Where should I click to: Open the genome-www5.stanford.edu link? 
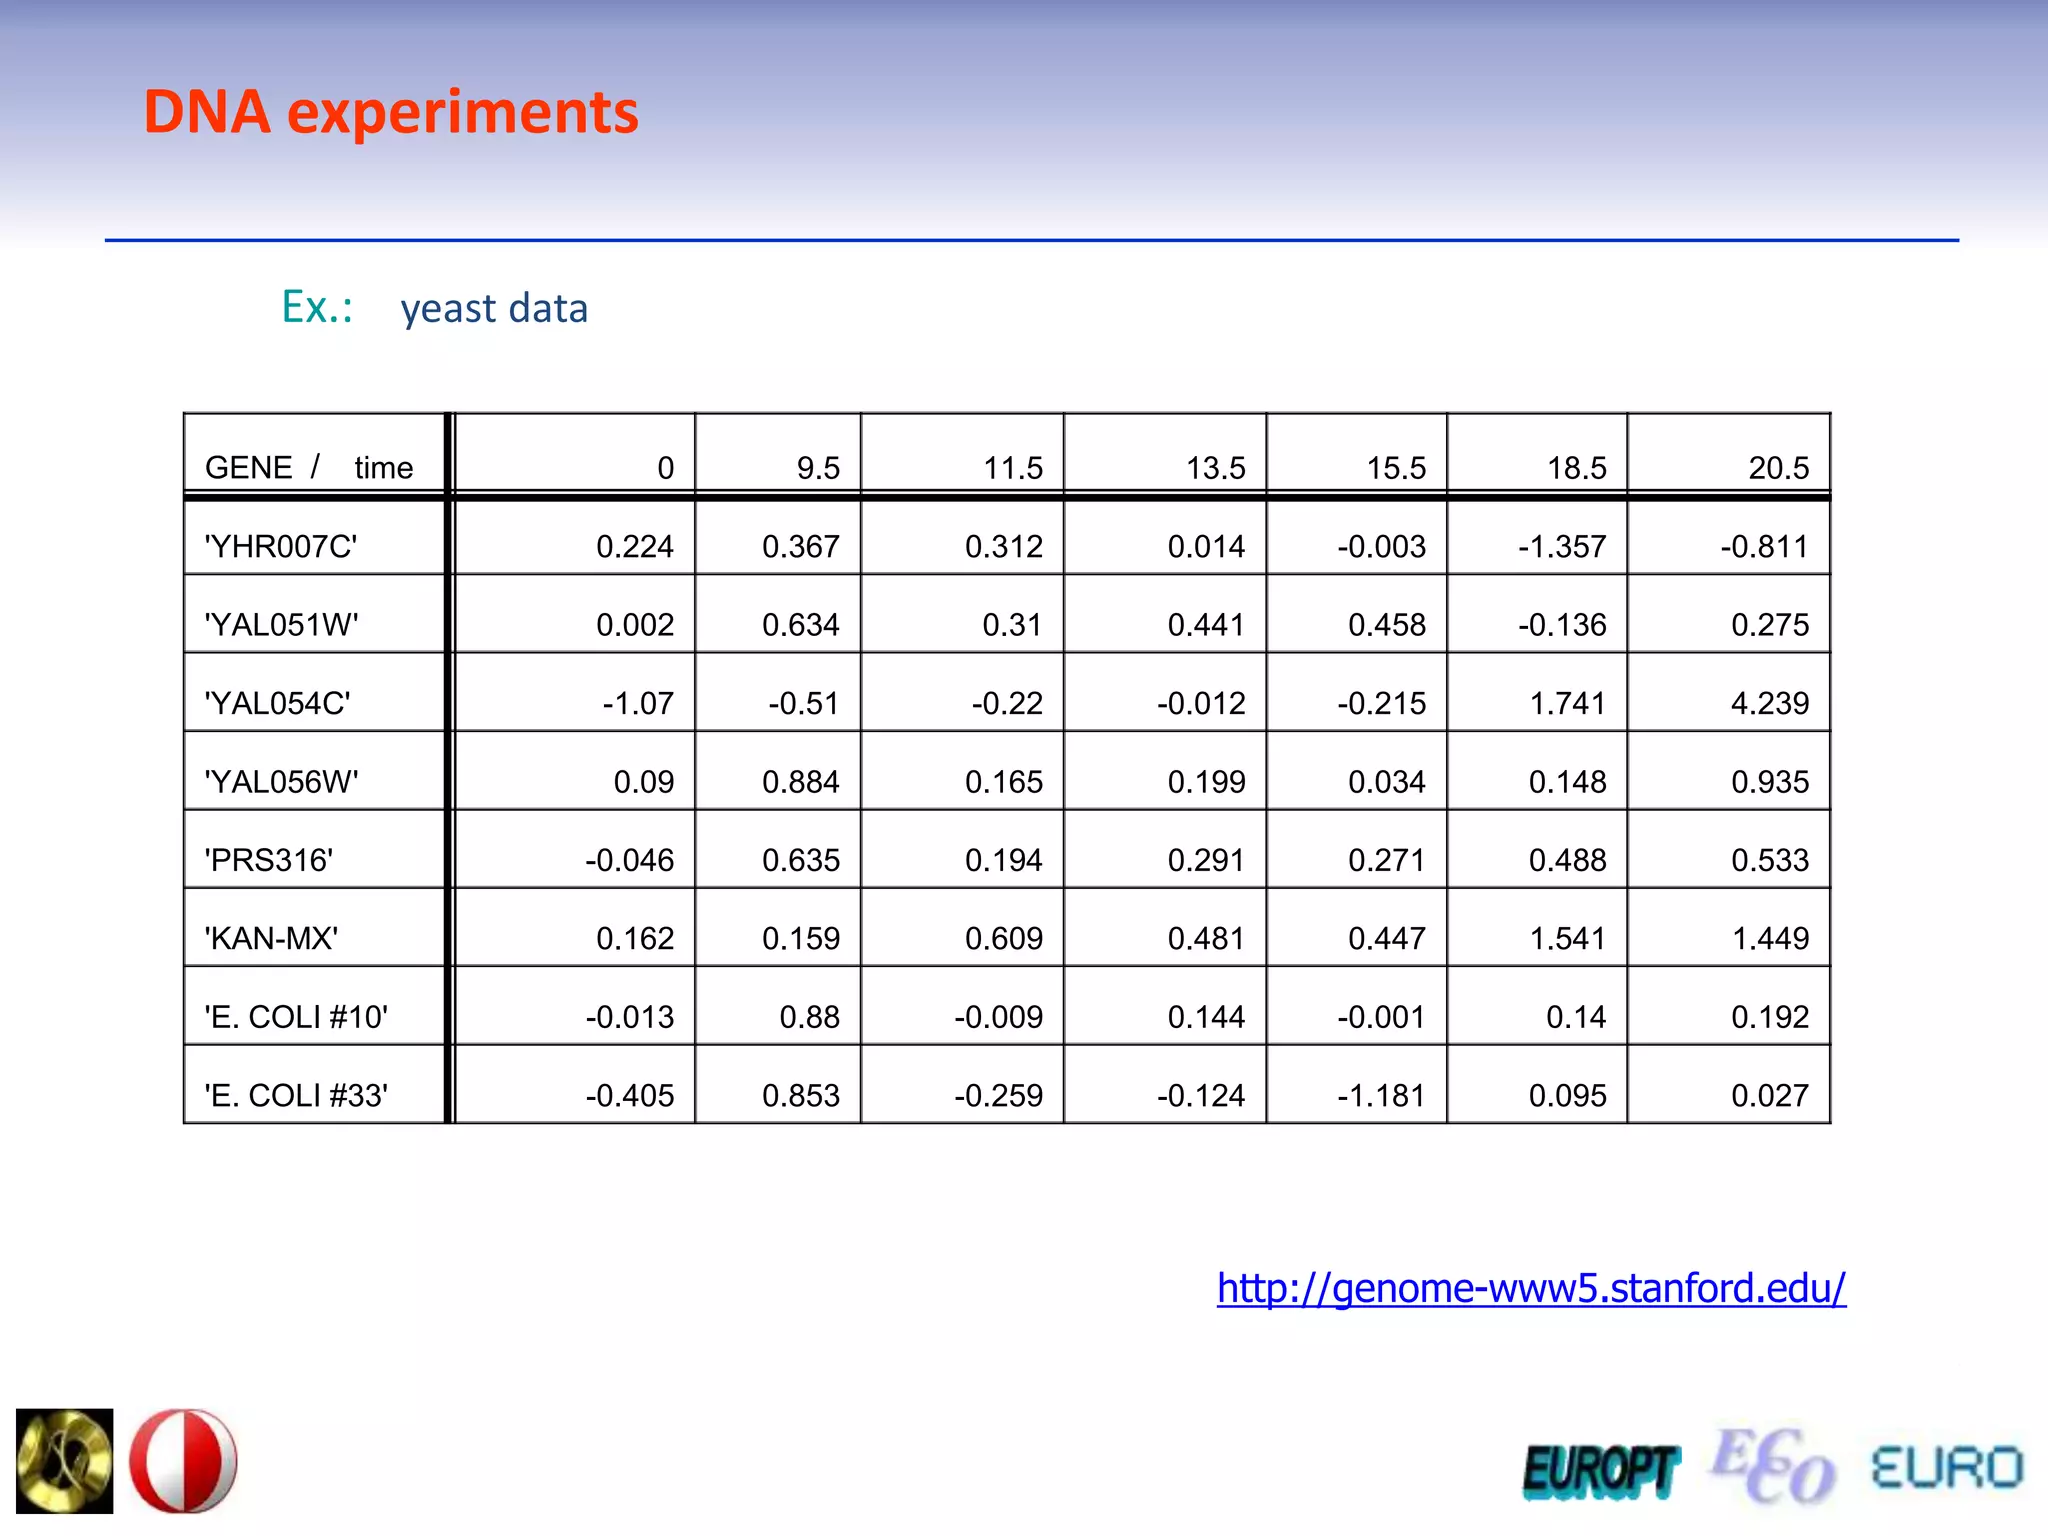(x=1531, y=1288)
